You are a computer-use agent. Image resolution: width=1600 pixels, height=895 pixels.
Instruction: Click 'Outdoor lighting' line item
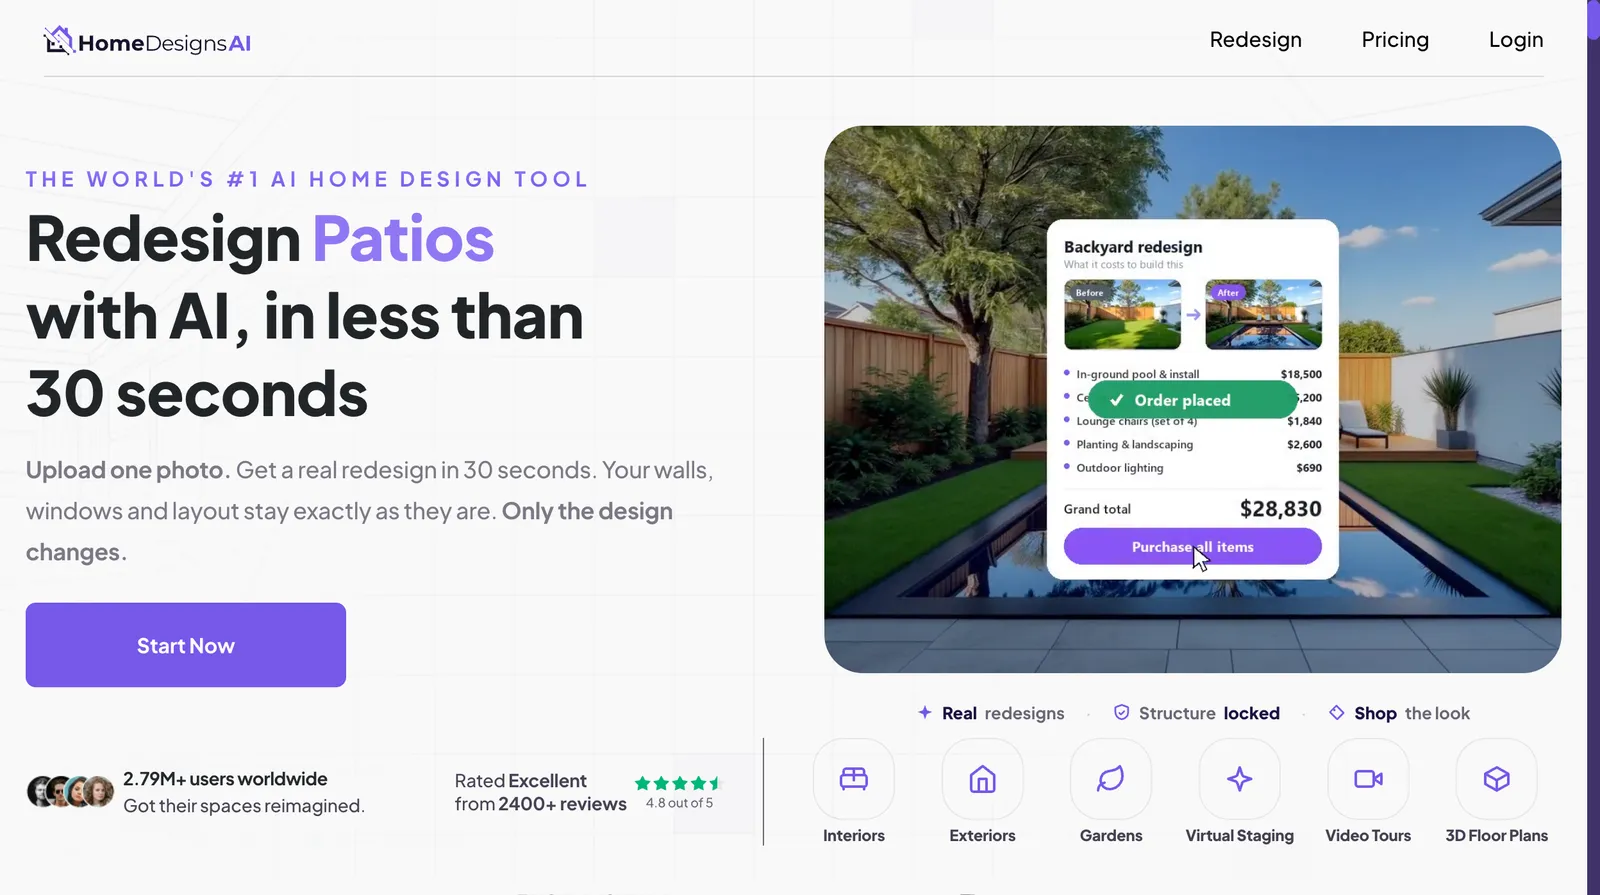click(x=1120, y=468)
